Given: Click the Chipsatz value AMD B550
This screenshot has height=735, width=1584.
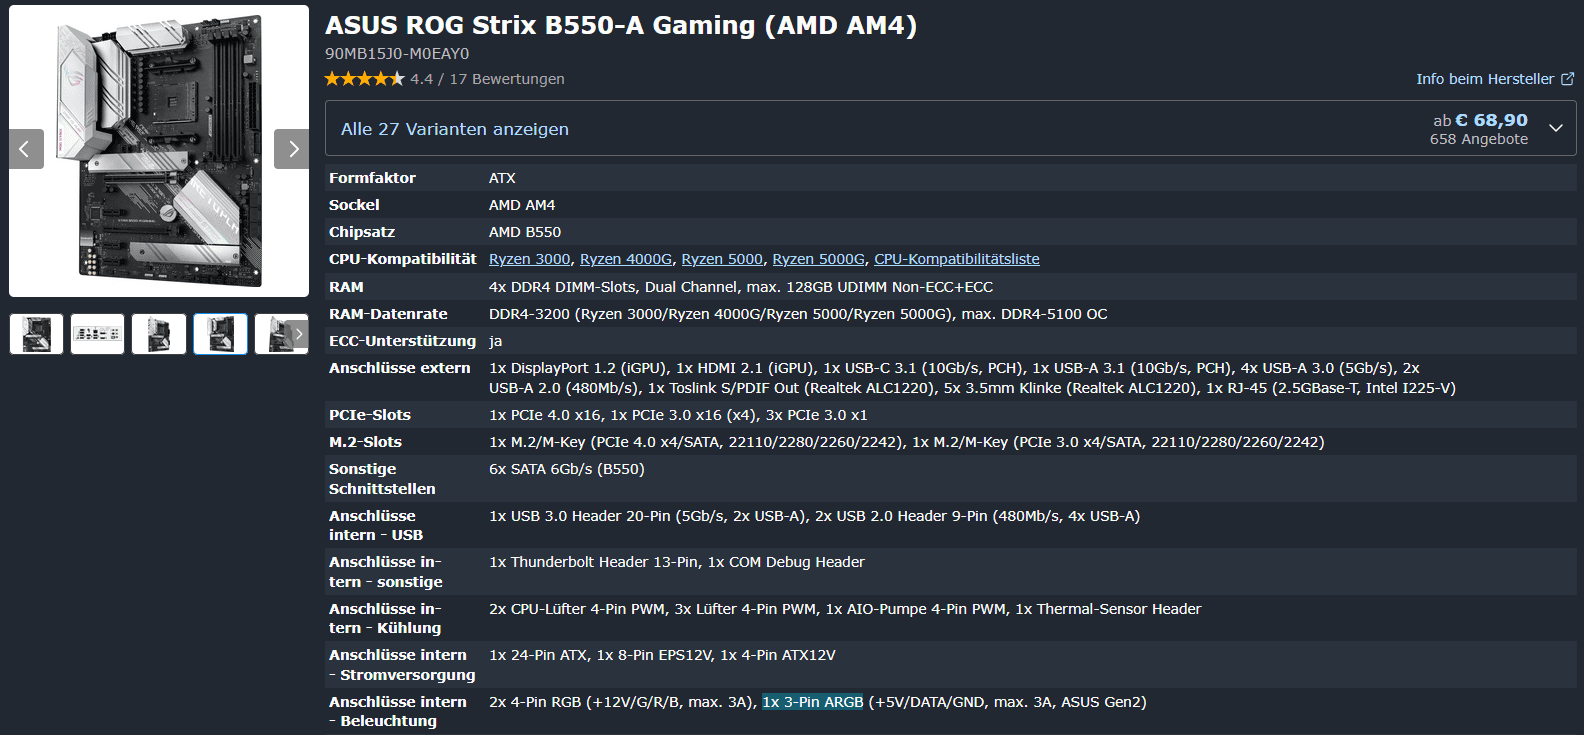Looking at the screenshot, I should click(x=525, y=232).
